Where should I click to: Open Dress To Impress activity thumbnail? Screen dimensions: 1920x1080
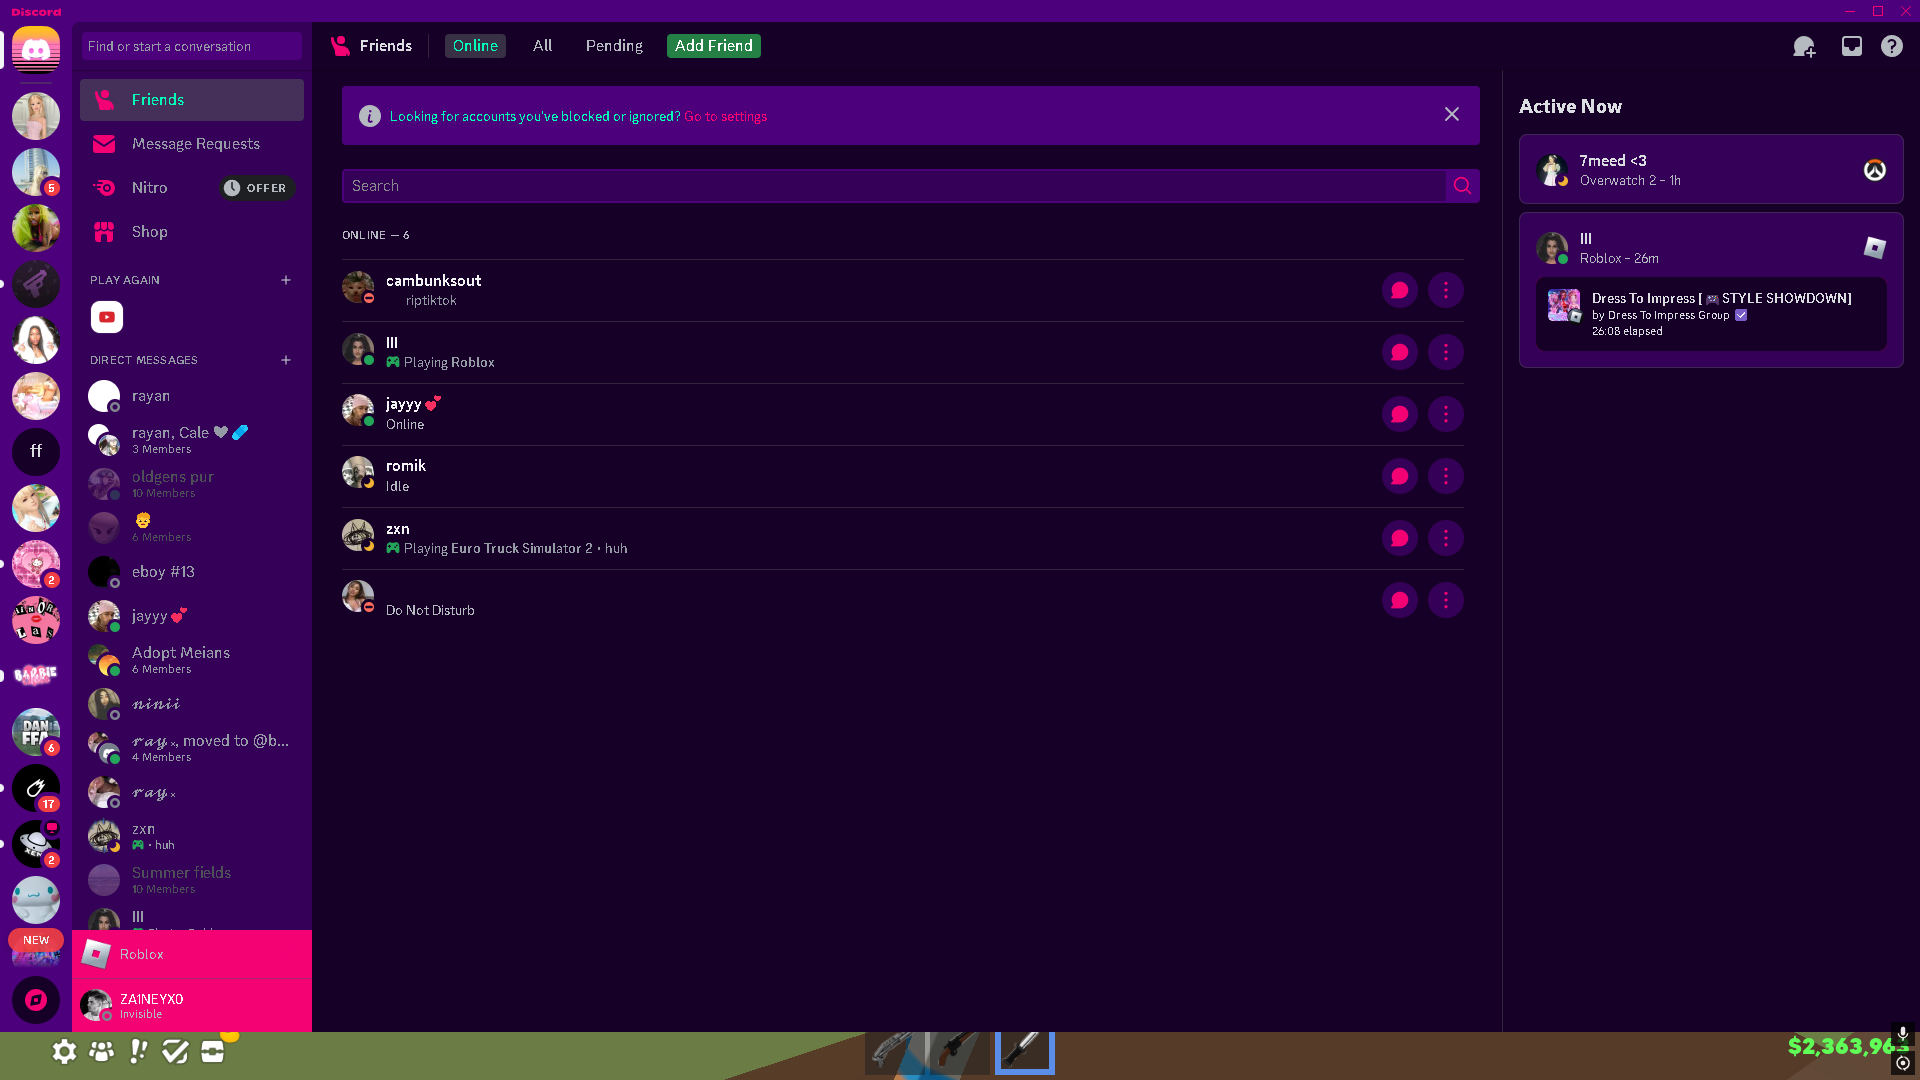click(1564, 306)
